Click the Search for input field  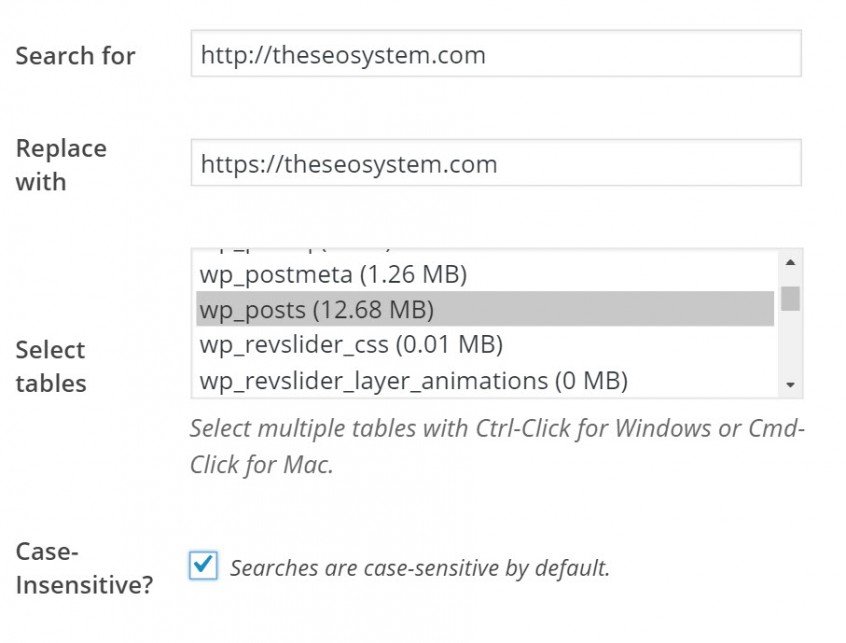coord(495,55)
